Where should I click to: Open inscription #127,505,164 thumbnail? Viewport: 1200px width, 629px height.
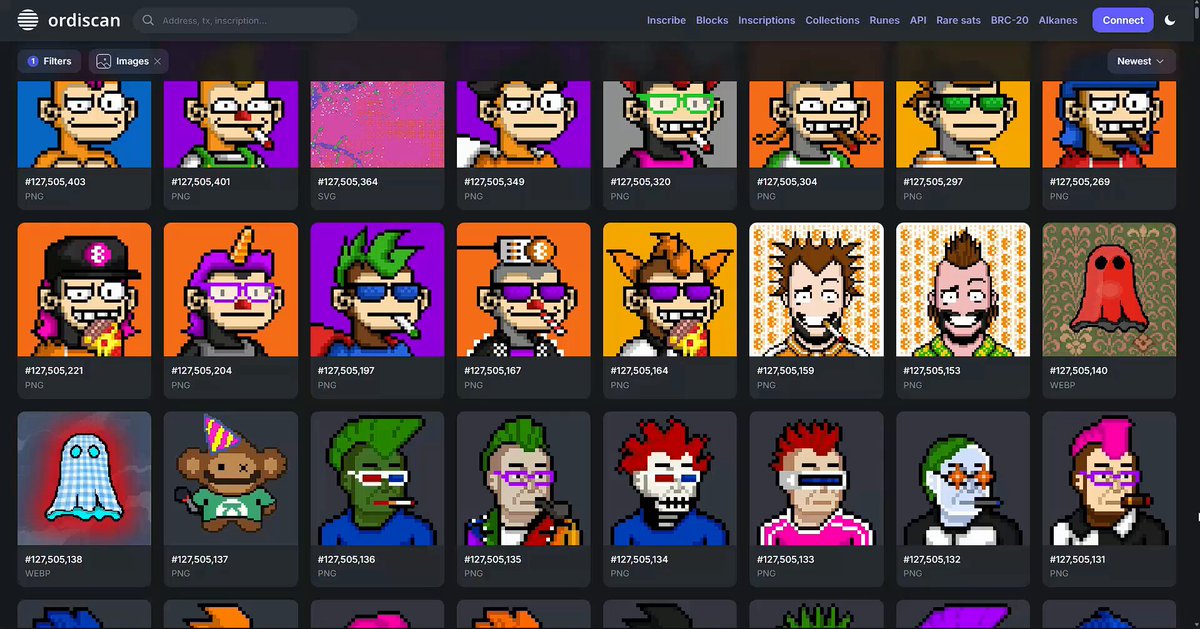click(670, 289)
